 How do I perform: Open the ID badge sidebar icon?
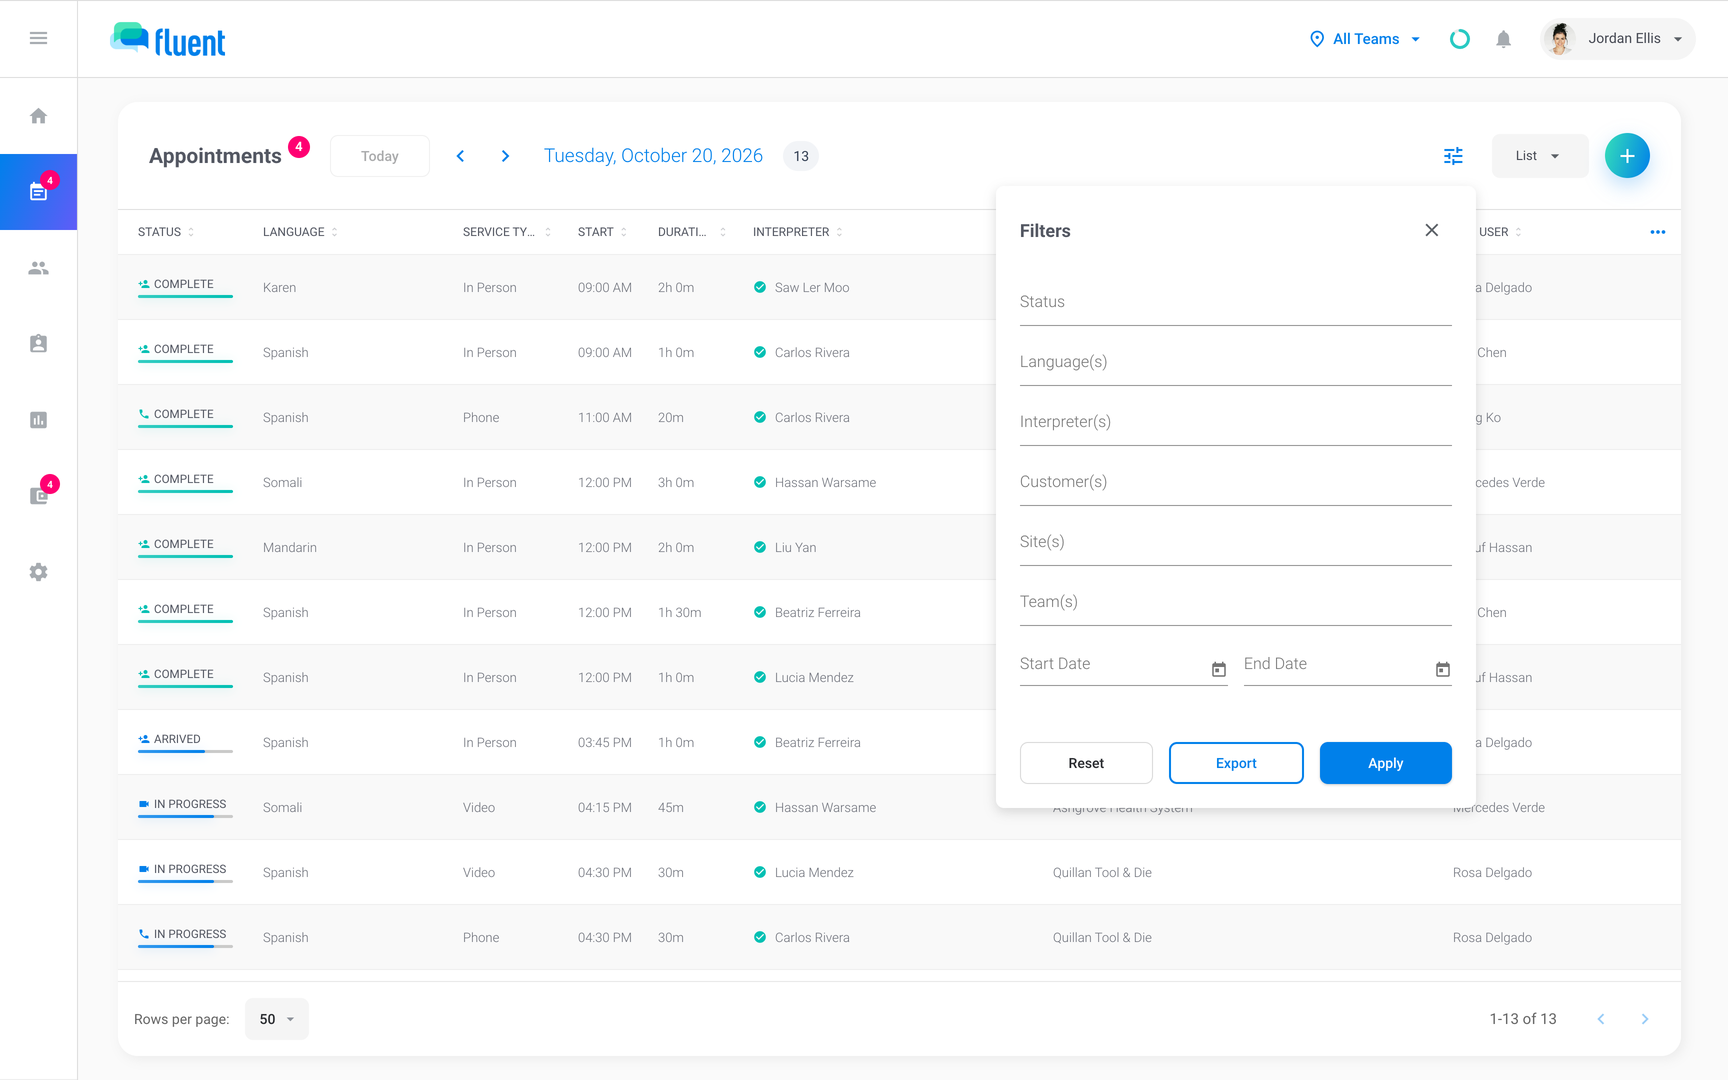coord(38,344)
